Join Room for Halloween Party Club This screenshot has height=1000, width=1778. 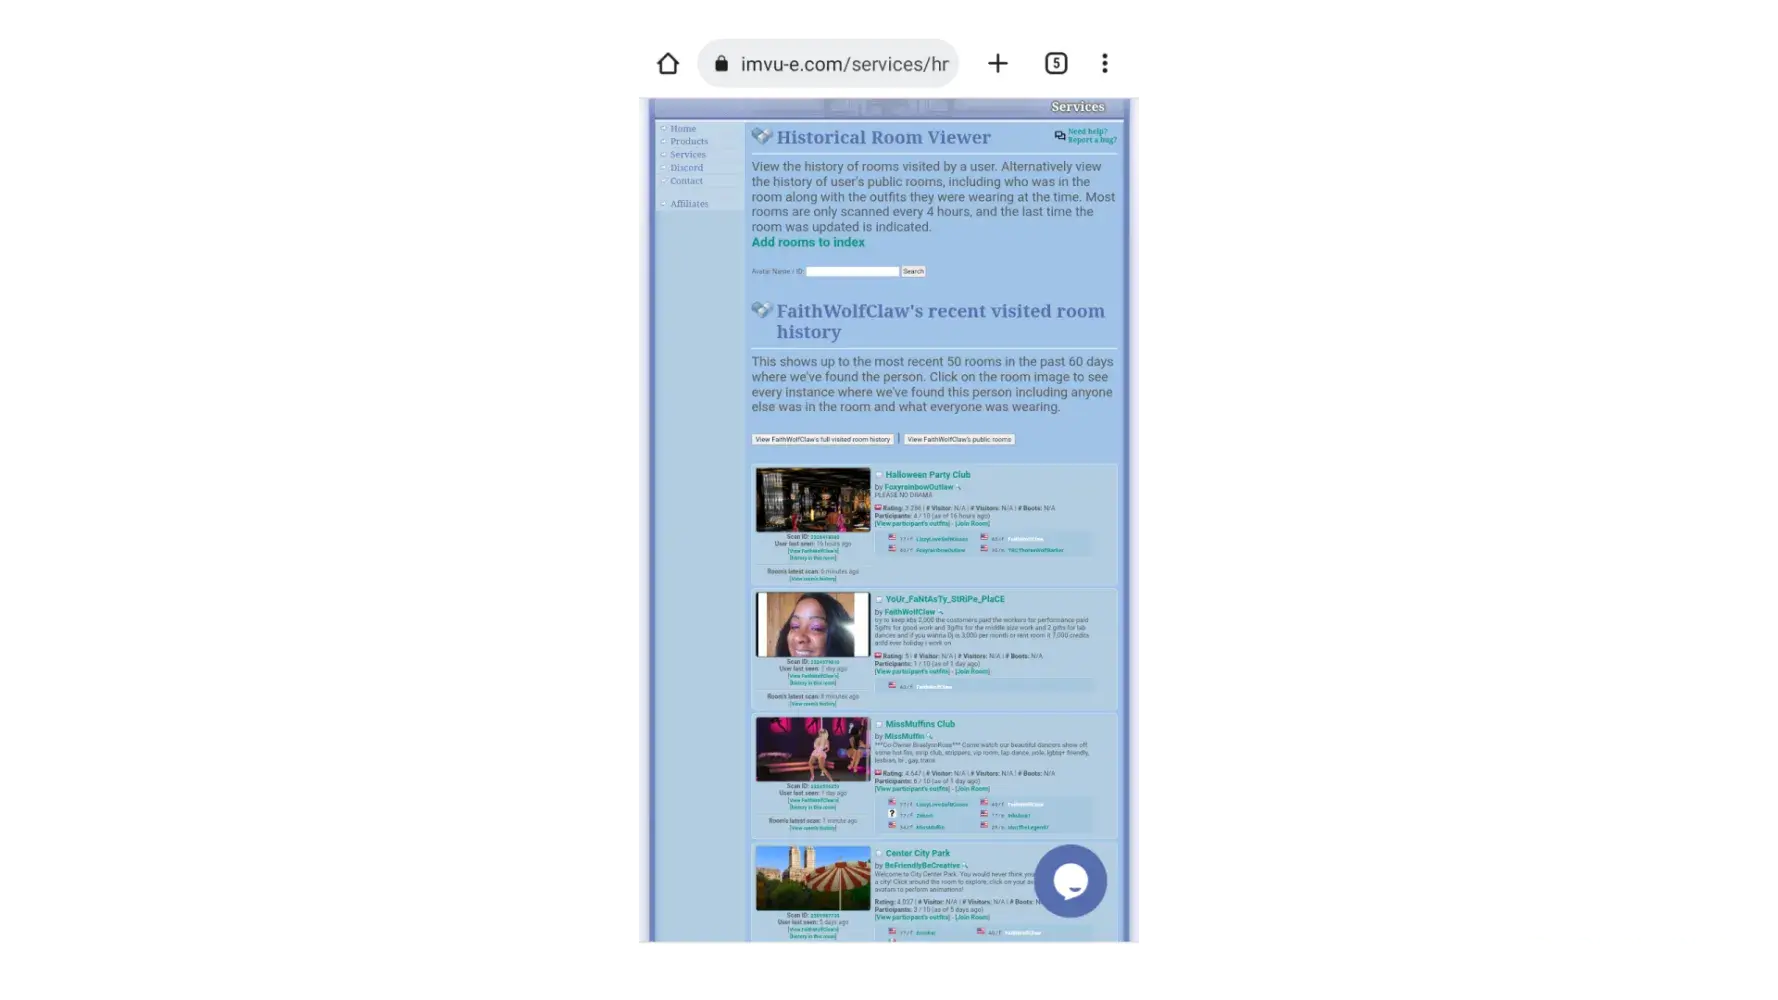coord(972,524)
